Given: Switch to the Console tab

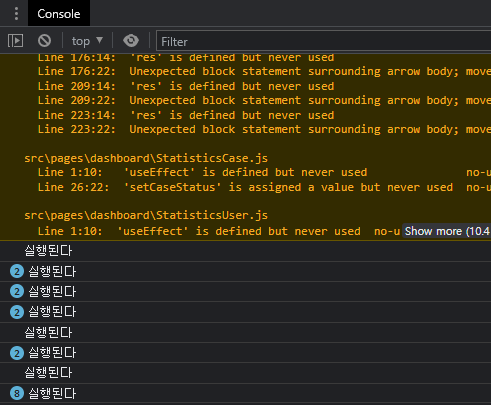Looking at the screenshot, I should tap(59, 13).
